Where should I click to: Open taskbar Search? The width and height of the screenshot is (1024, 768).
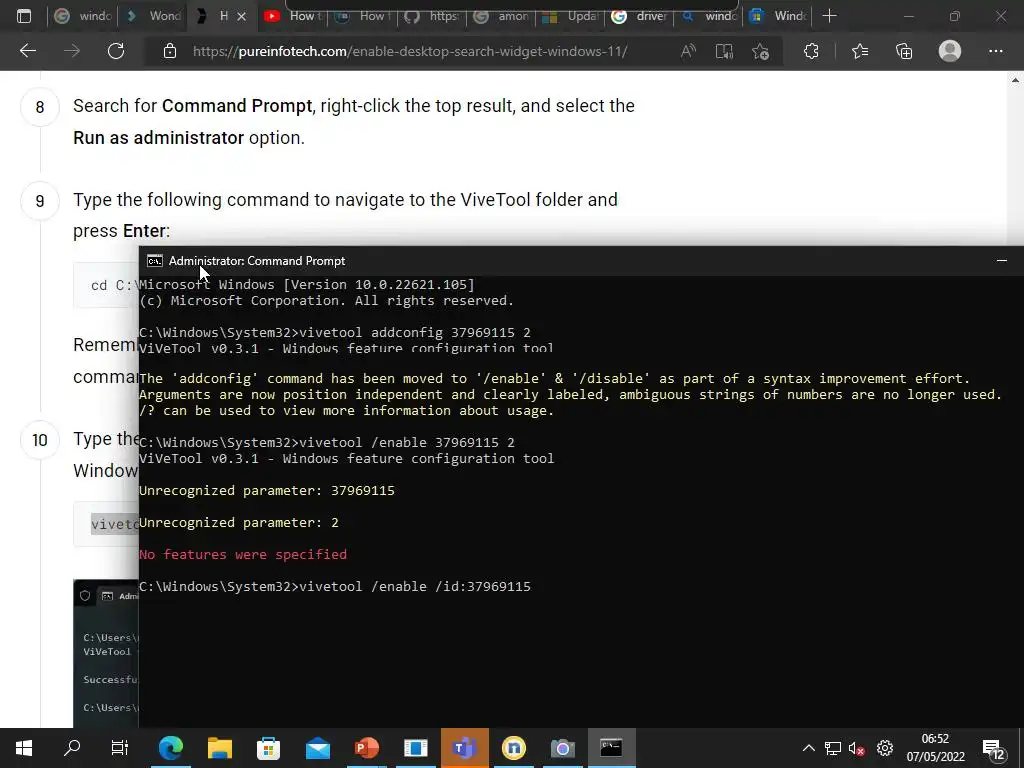click(72, 748)
